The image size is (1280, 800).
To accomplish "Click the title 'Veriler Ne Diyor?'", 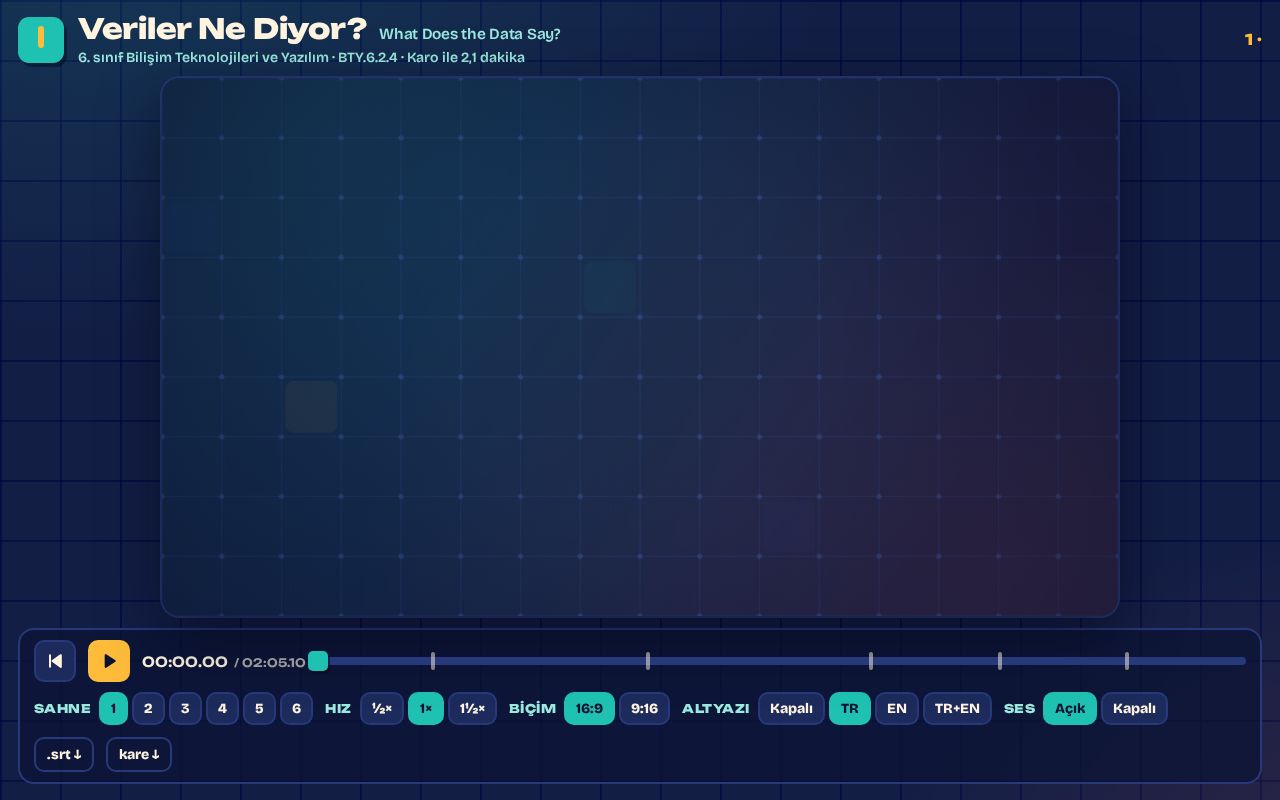I will pos(222,28).
